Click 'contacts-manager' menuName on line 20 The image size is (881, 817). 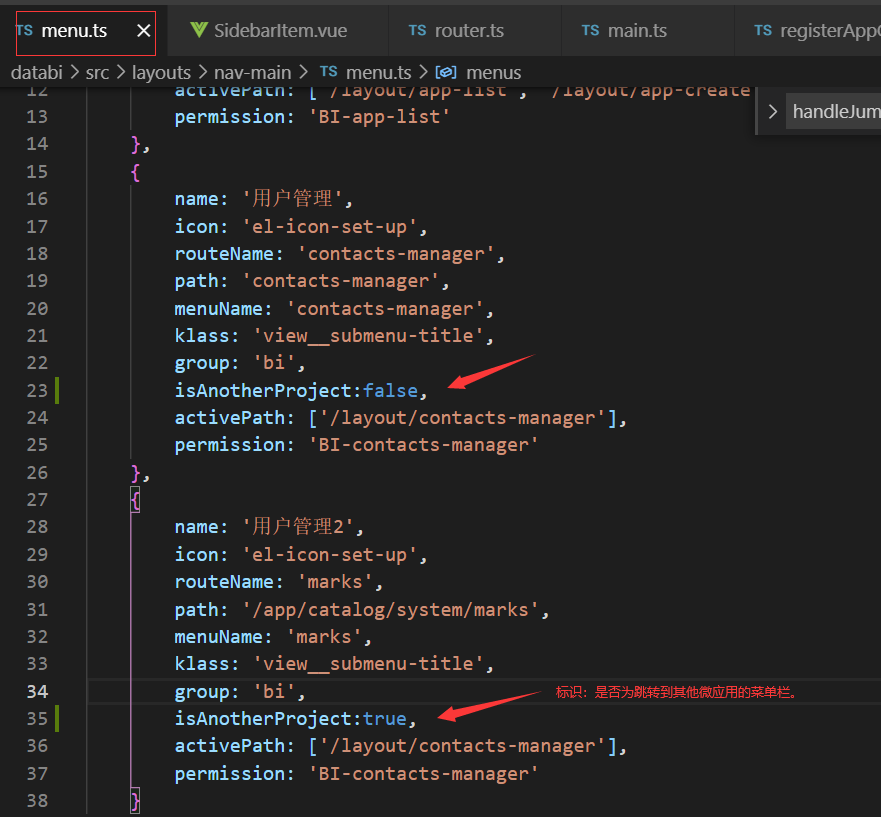pyautogui.click(x=385, y=309)
